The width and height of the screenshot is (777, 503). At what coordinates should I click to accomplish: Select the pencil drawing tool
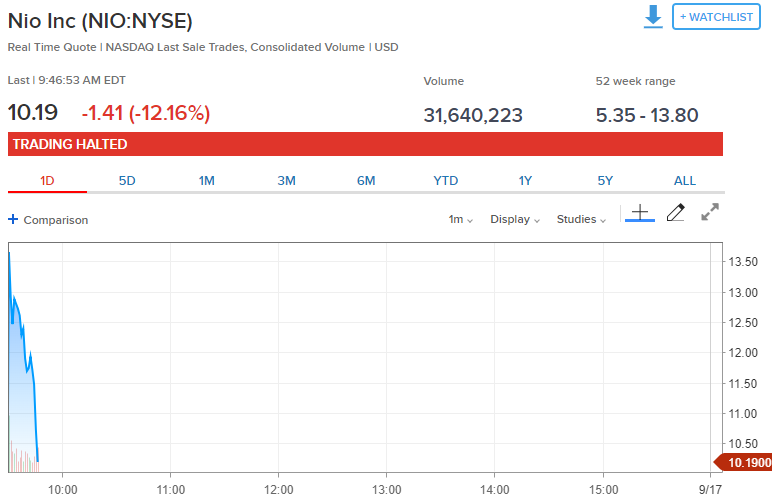675,213
